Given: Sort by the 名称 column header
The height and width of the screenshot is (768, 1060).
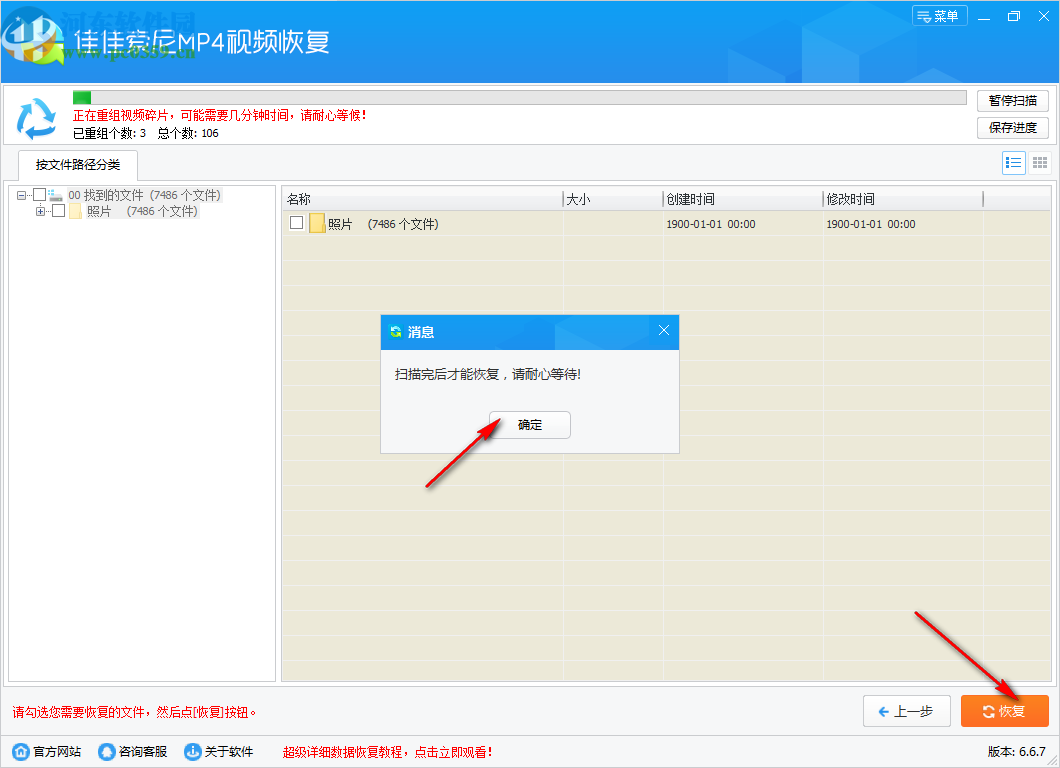Looking at the screenshot, I should [422, 199].
